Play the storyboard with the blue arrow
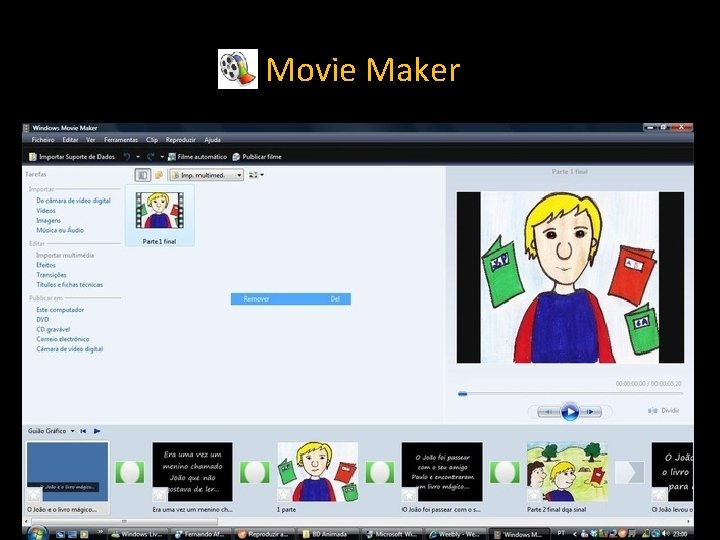This screenshot has height=540, width=720. [97, 431]
